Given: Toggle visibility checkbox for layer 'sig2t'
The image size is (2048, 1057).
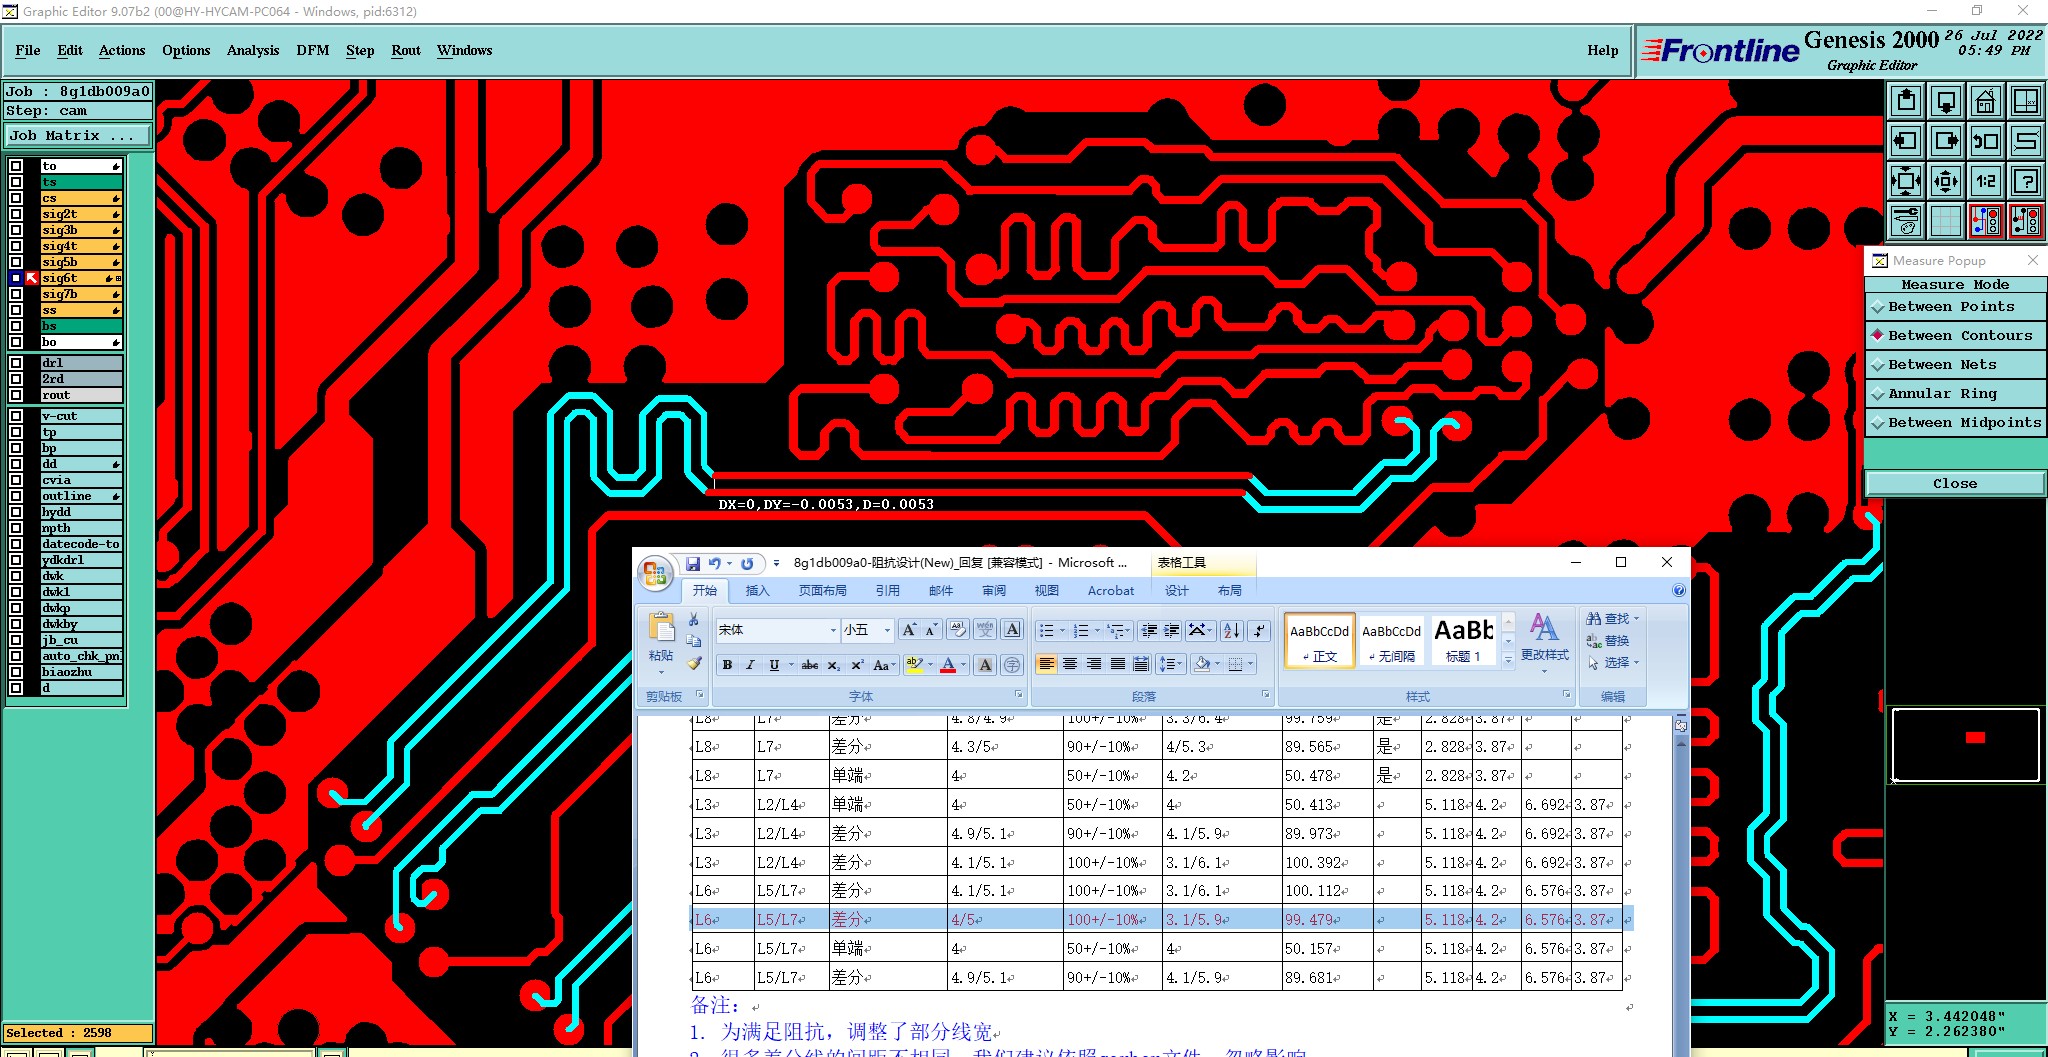Looking at the screenshot, I should click(16, 214).
